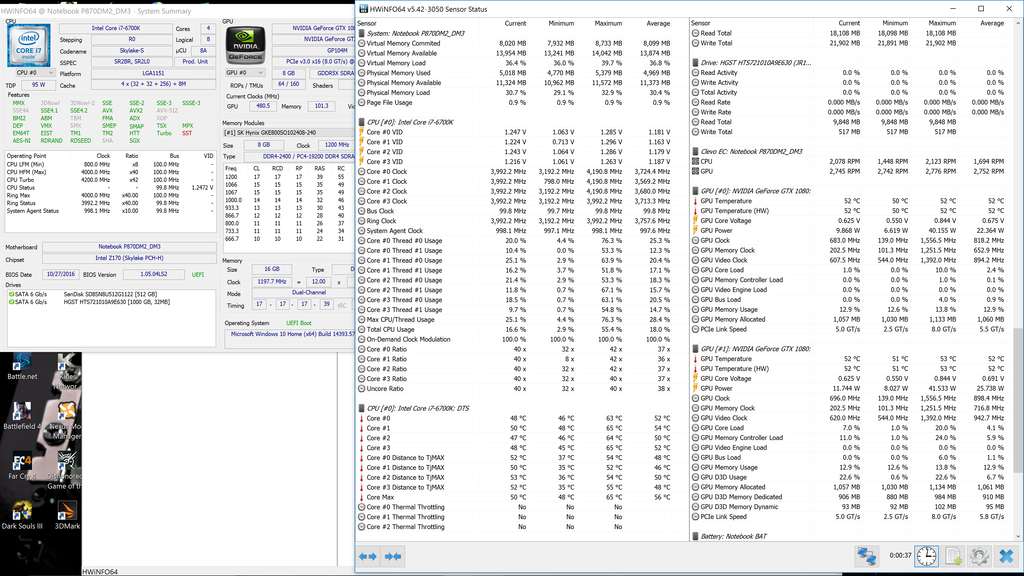Click the NVIDIA GeForce logo image
The height and width of the screenshot is (576, 1024).
(246, 46)
